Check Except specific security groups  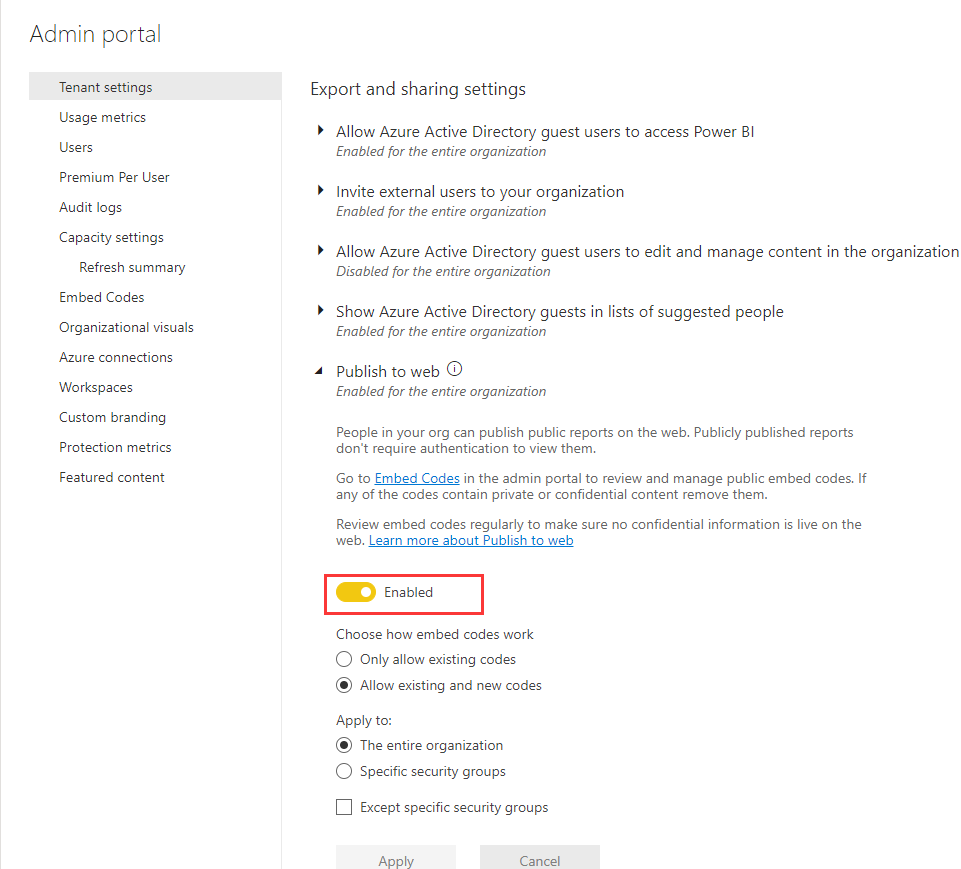pos(344,807)
